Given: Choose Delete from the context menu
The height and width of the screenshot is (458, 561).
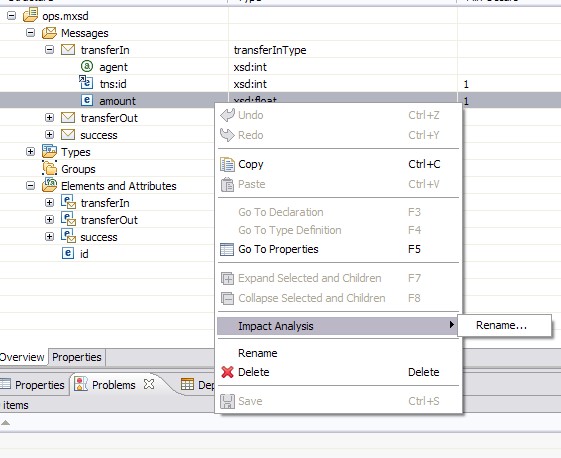Looking at the screenshot, I should coord(338,372).
